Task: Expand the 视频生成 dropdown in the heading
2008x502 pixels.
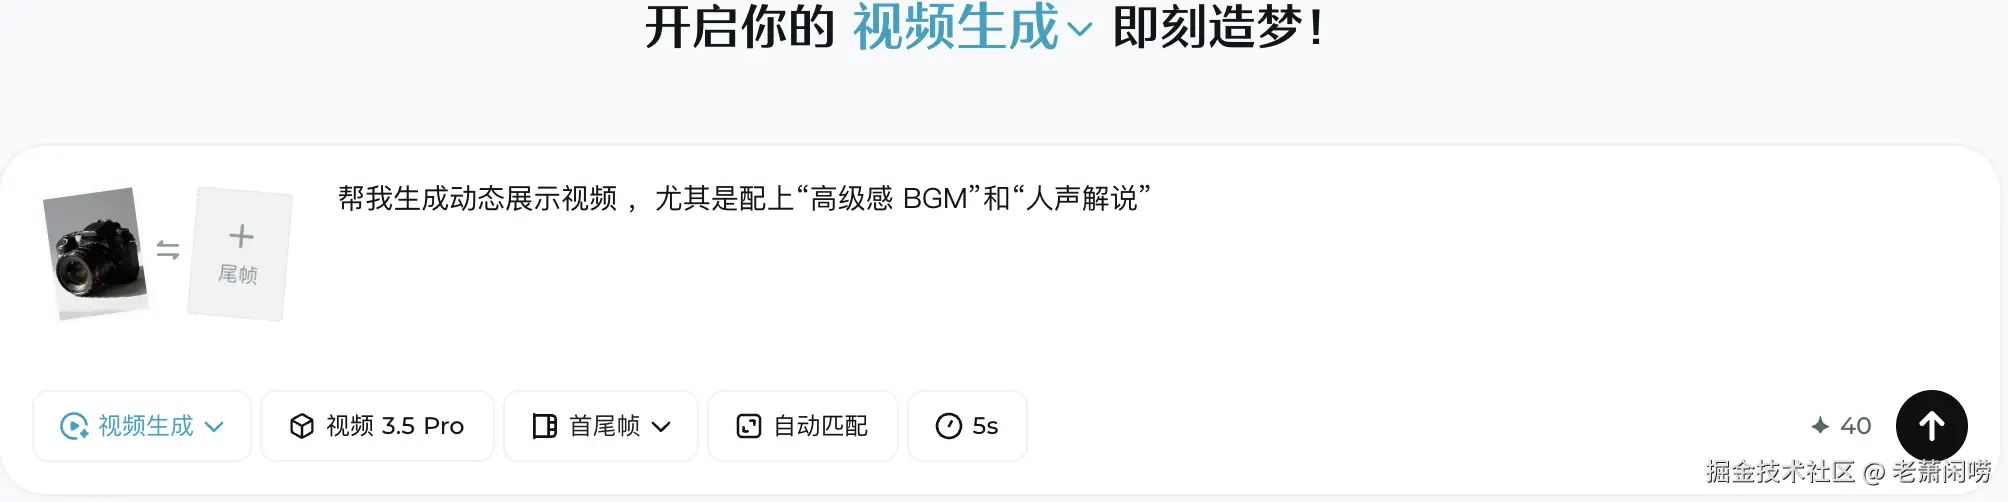Action: click(971, 27)
